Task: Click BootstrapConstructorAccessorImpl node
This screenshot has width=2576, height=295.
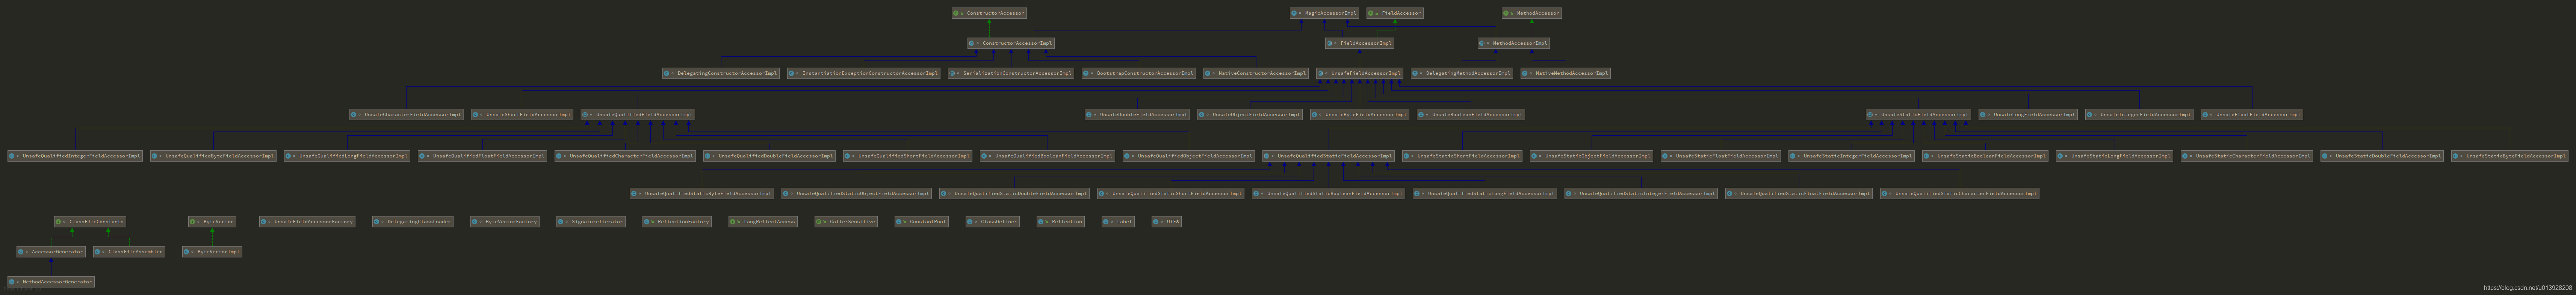Action: pyautogui.click(x=1138, y=73)
